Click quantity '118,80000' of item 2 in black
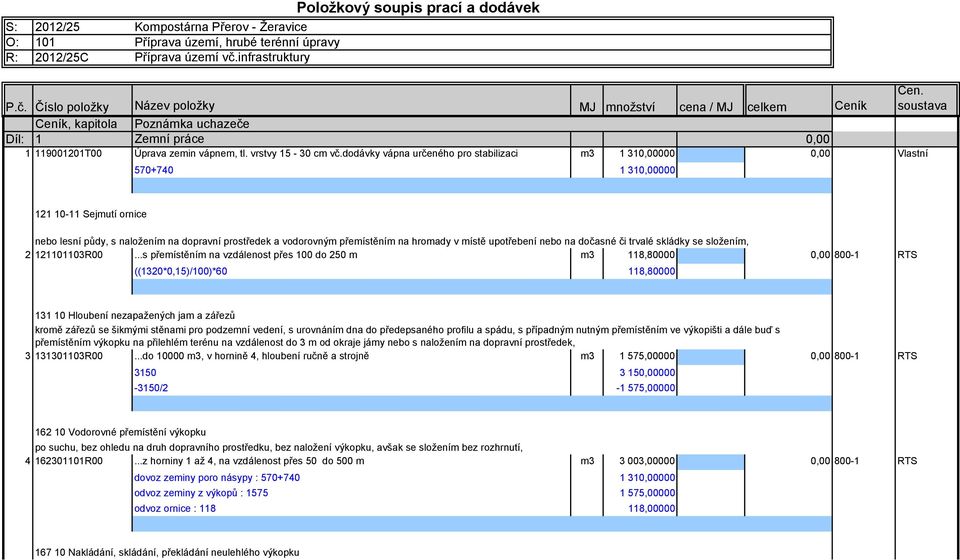 tap(651, 255)
